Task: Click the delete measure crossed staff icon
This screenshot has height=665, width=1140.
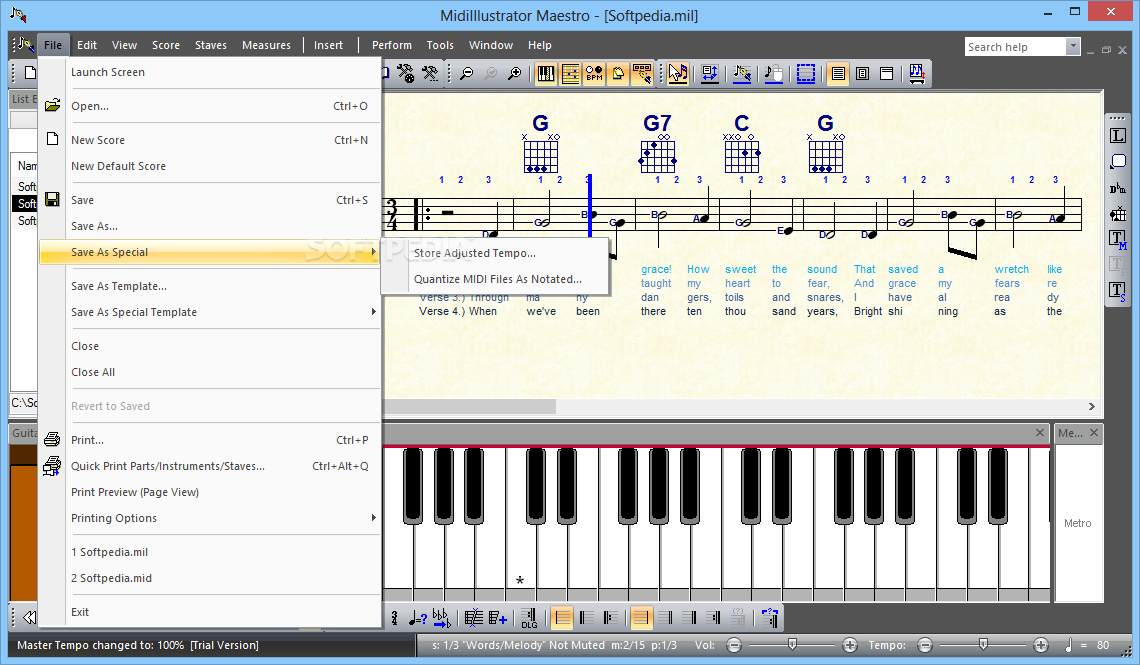Action: [473, 618]
